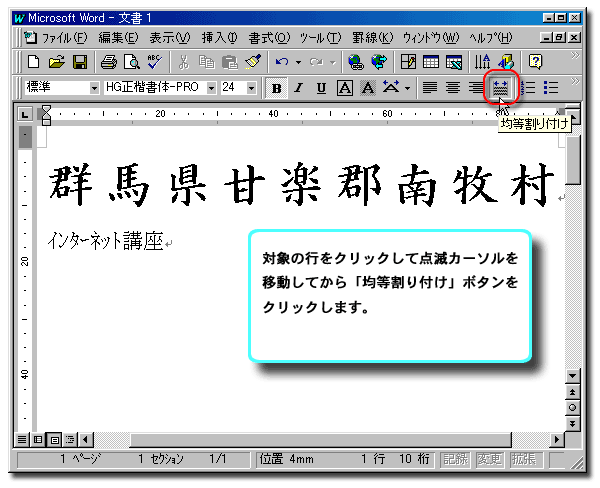Viewport: 600px width, 488px height.
Task: Show the Web toolbar globe arrows icon
Action: click(x=379, y=62)
